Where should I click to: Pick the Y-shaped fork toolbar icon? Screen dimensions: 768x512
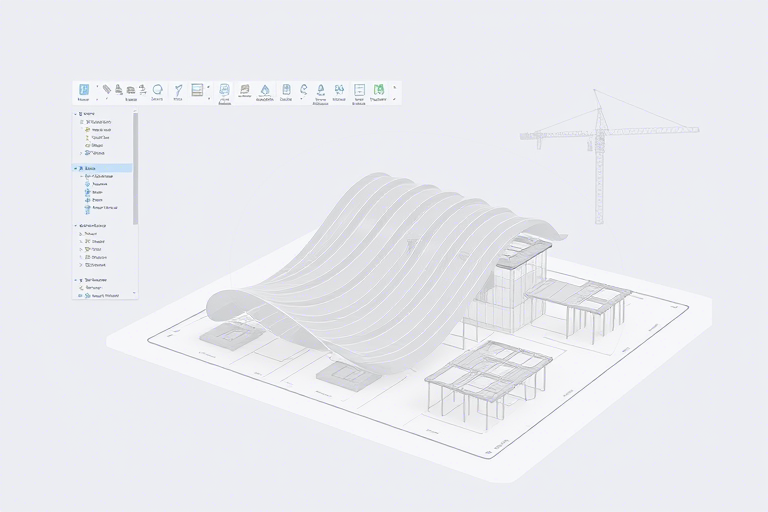(178, 90)
